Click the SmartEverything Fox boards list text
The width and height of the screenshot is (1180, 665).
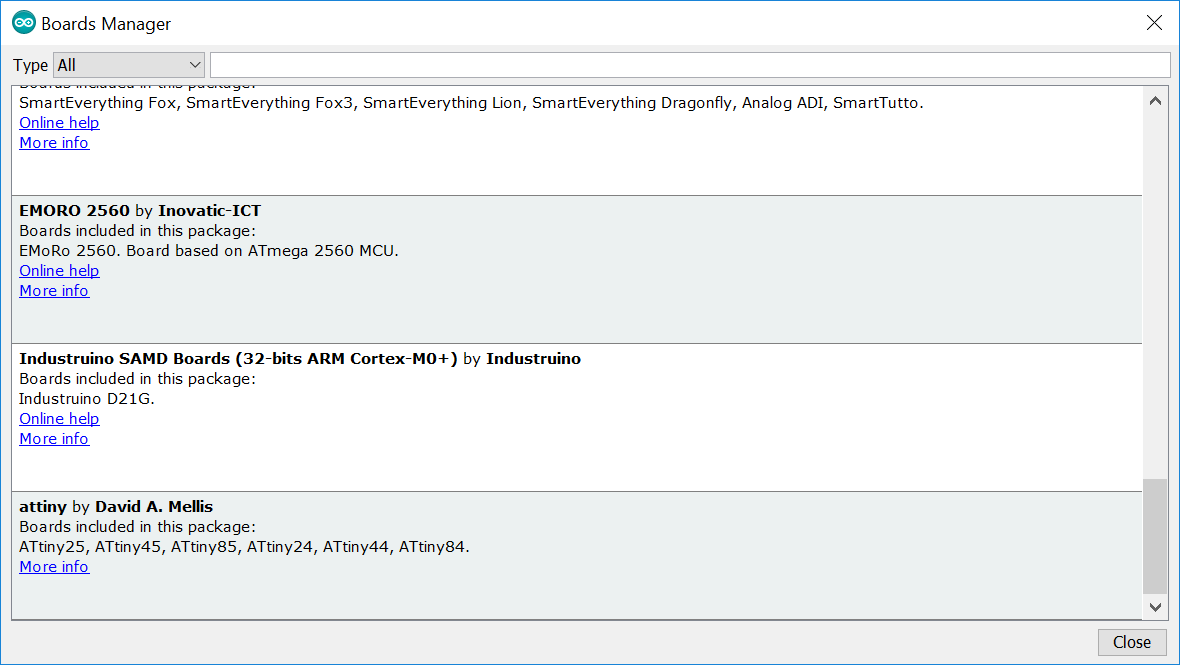[471, 103]
